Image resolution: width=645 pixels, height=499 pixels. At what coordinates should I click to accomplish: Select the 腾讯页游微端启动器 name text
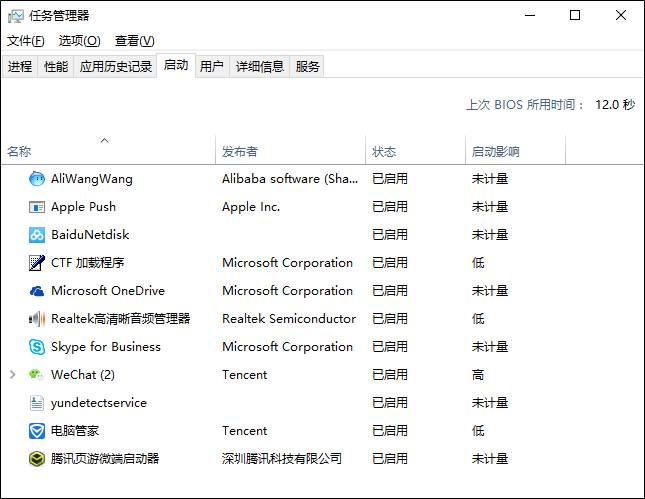point(105,459)
